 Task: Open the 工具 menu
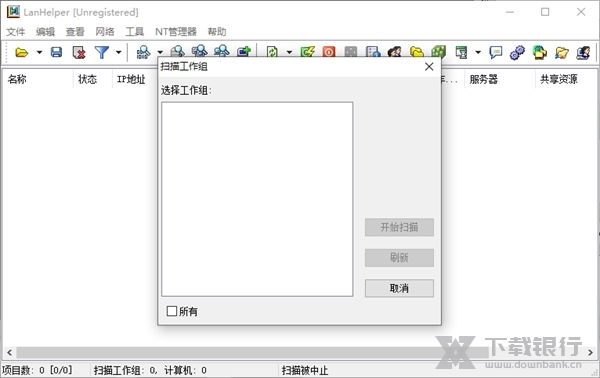135,31
